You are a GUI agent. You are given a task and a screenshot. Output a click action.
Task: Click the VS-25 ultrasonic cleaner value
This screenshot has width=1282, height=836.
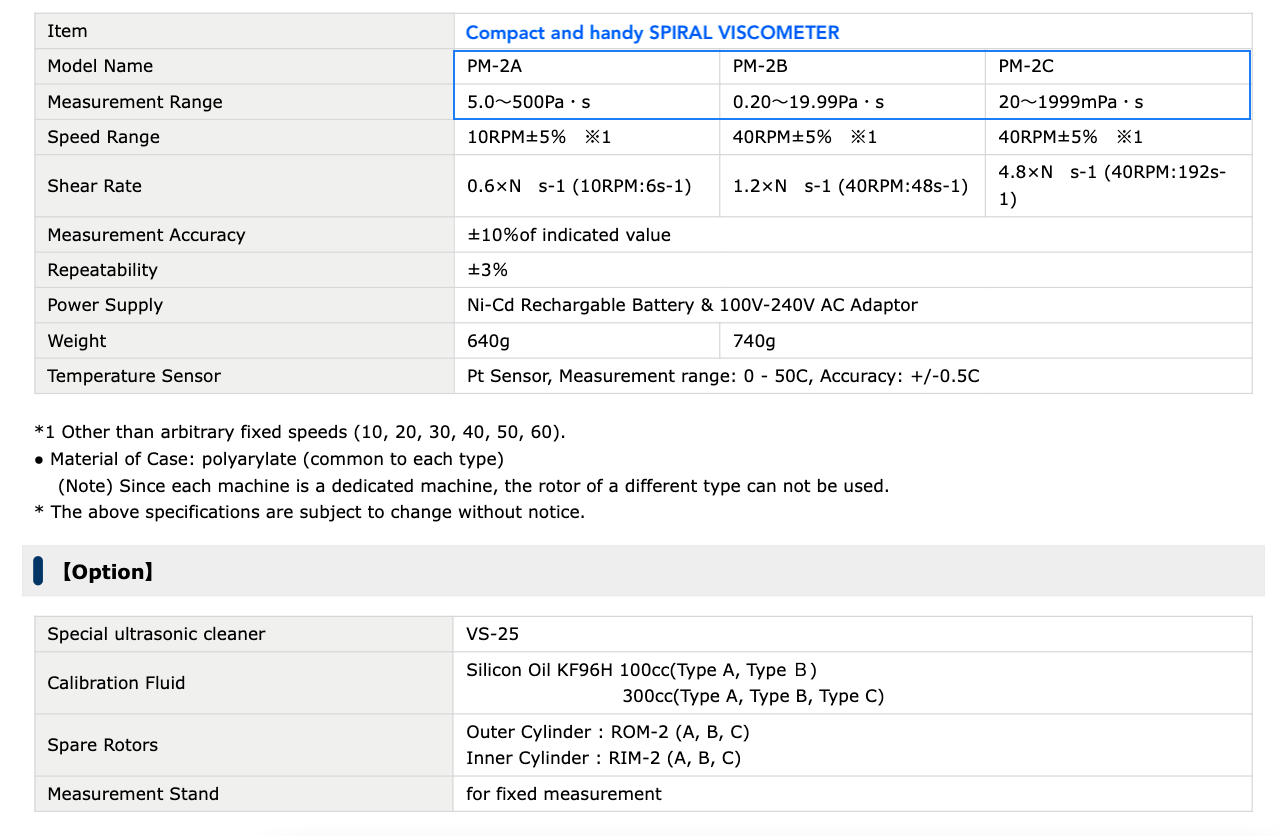tap(492, 634)
